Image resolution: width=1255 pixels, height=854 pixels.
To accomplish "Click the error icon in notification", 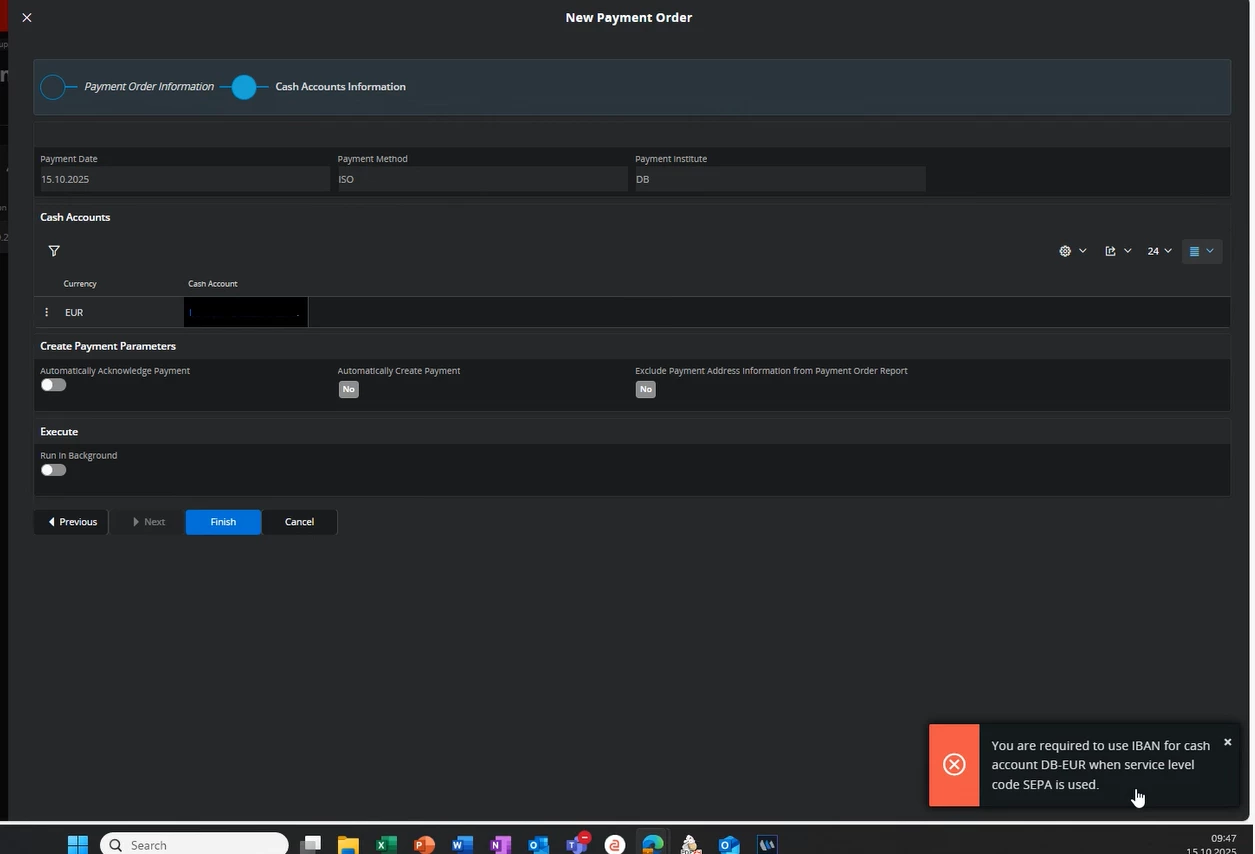I will [954, 765].
